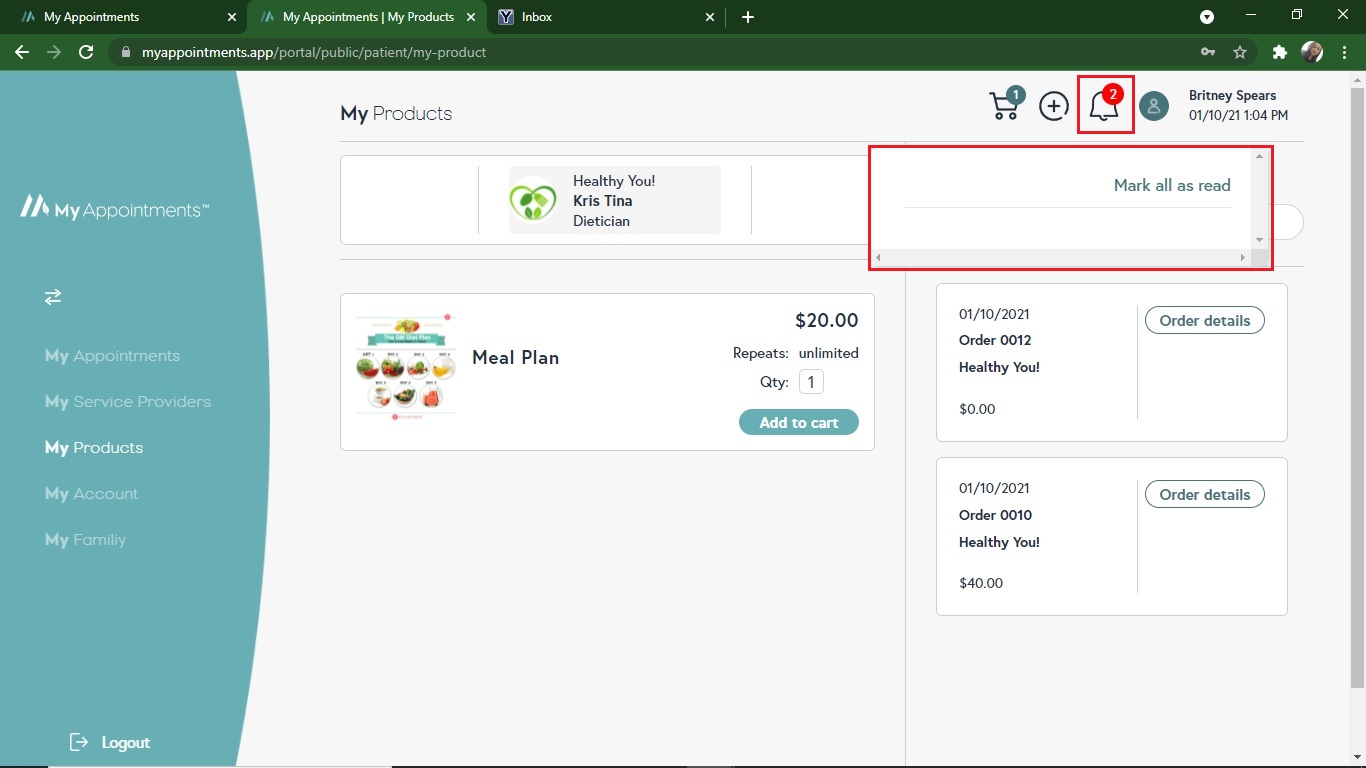Screen dimensions: 1366x768
Task: Click the Meal Plan quantity field
Action: click(811, 382)
